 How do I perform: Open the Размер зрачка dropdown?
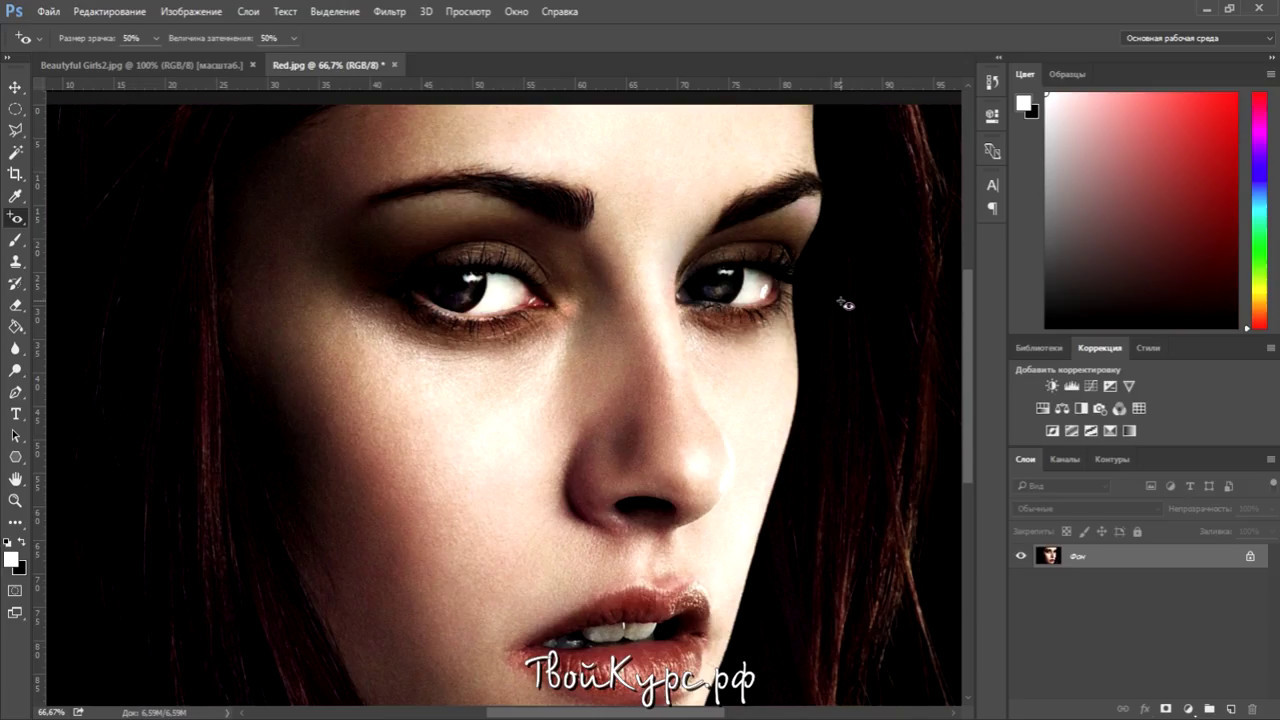click(155, 38)
